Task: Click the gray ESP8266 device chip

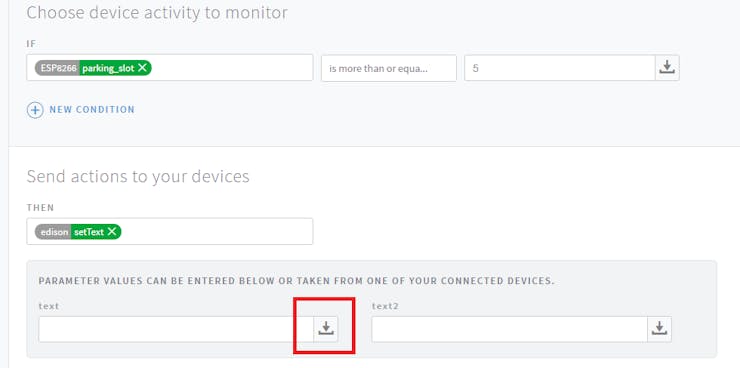Action: pos(57,68)
